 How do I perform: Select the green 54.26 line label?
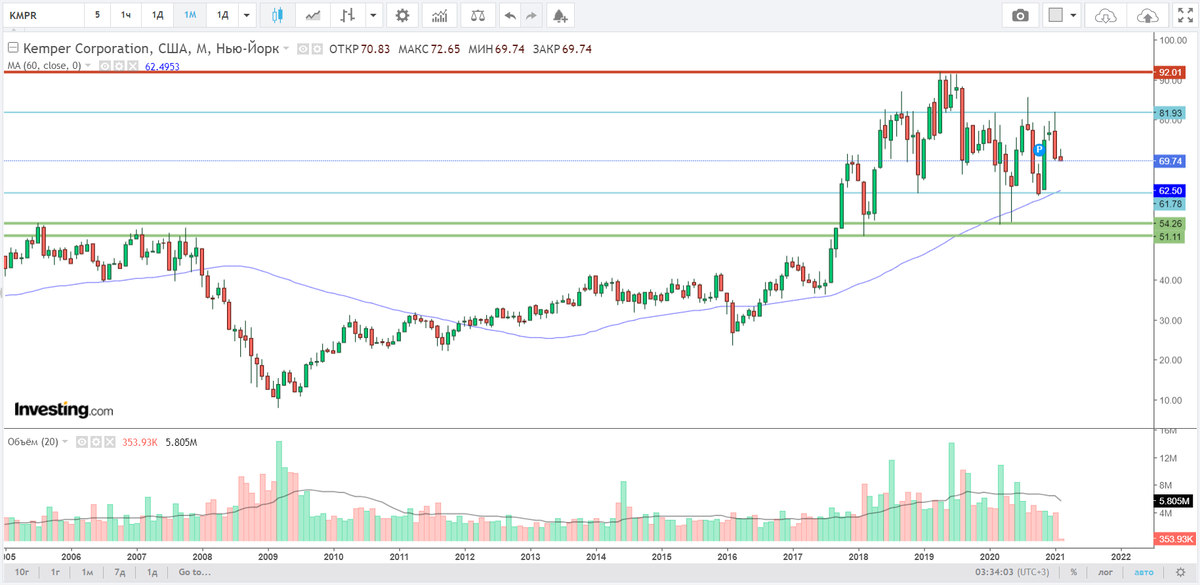tap(1170, 224)
